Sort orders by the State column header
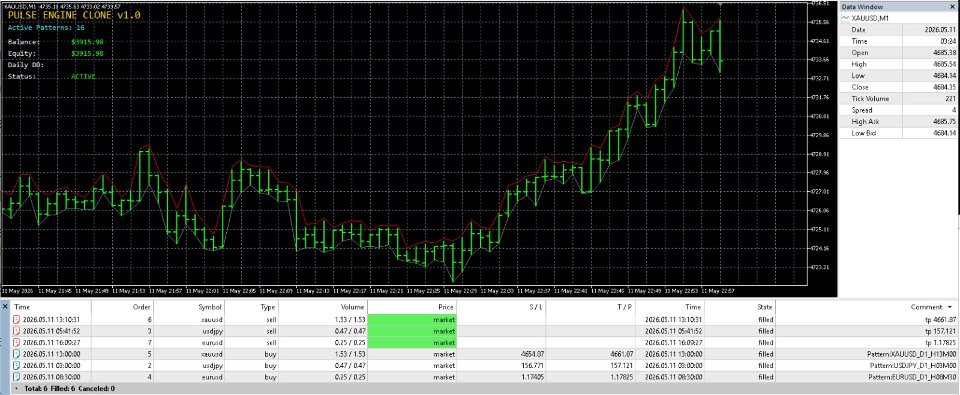The height and width of the screenshot is (395, 960). tap(740, 307)
